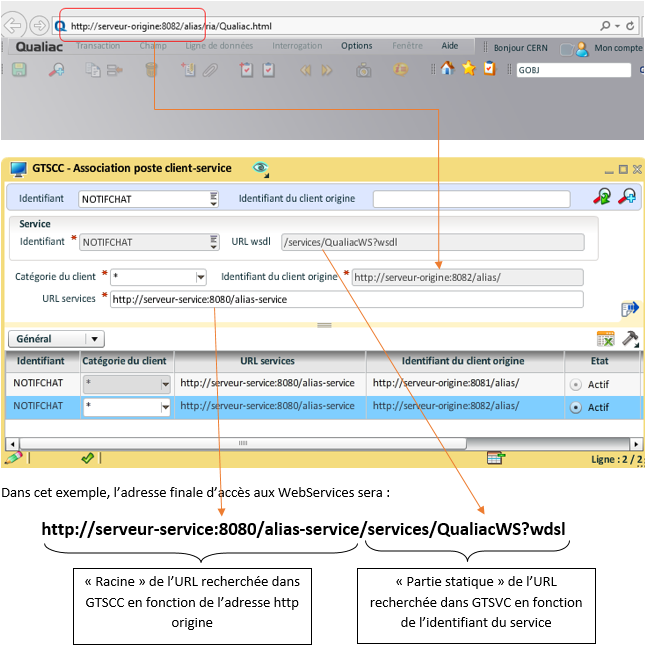The image size is (645, 648).
Task: Click the green check icon in status bar
Action: click(x=88, y=457)
